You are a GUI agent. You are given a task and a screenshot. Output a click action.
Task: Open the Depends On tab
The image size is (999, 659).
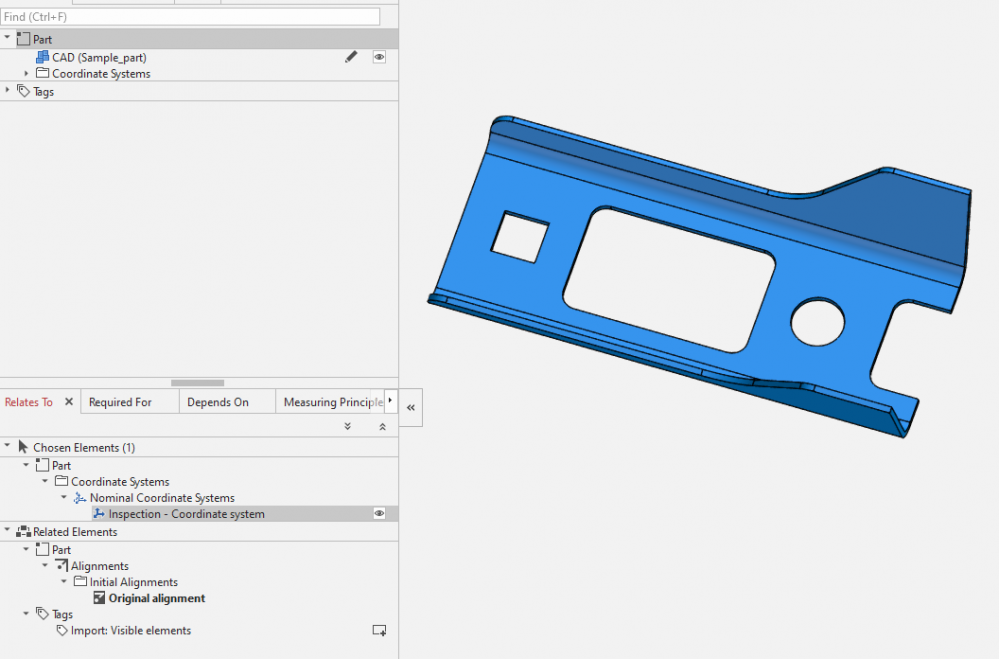217,402
